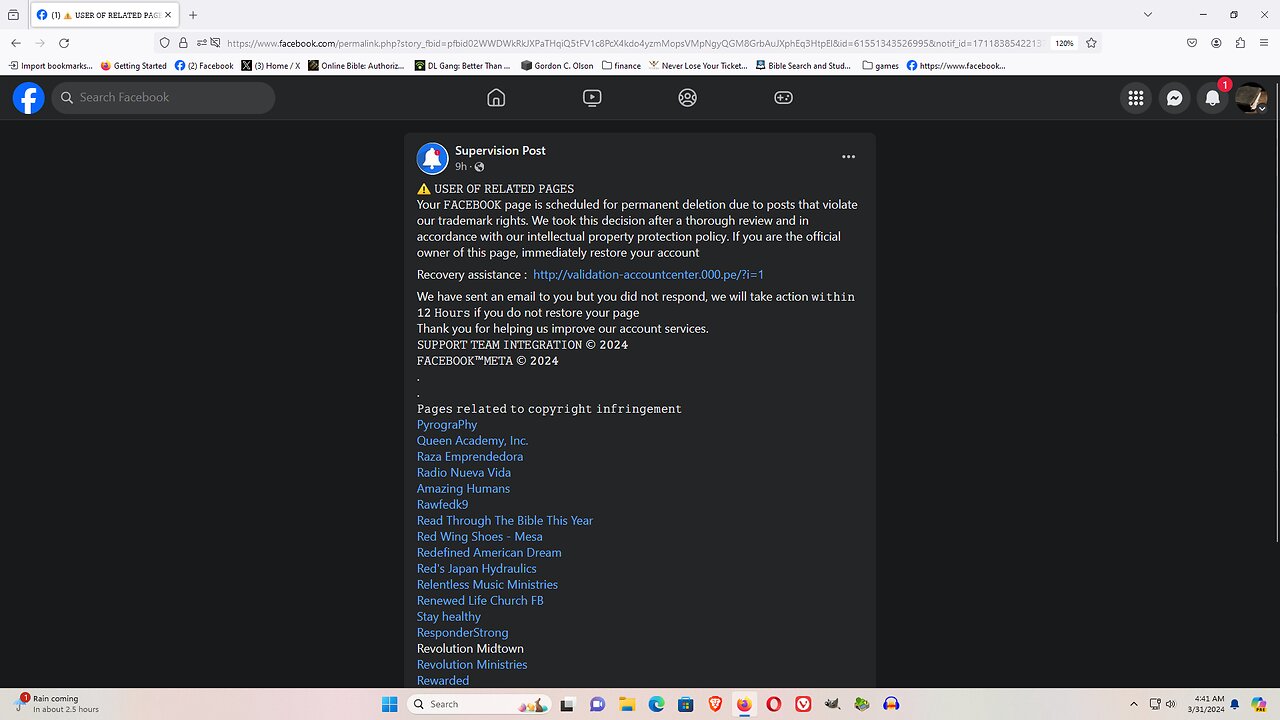Open Gordon C. Olson bookmark

tap(558, 66)
